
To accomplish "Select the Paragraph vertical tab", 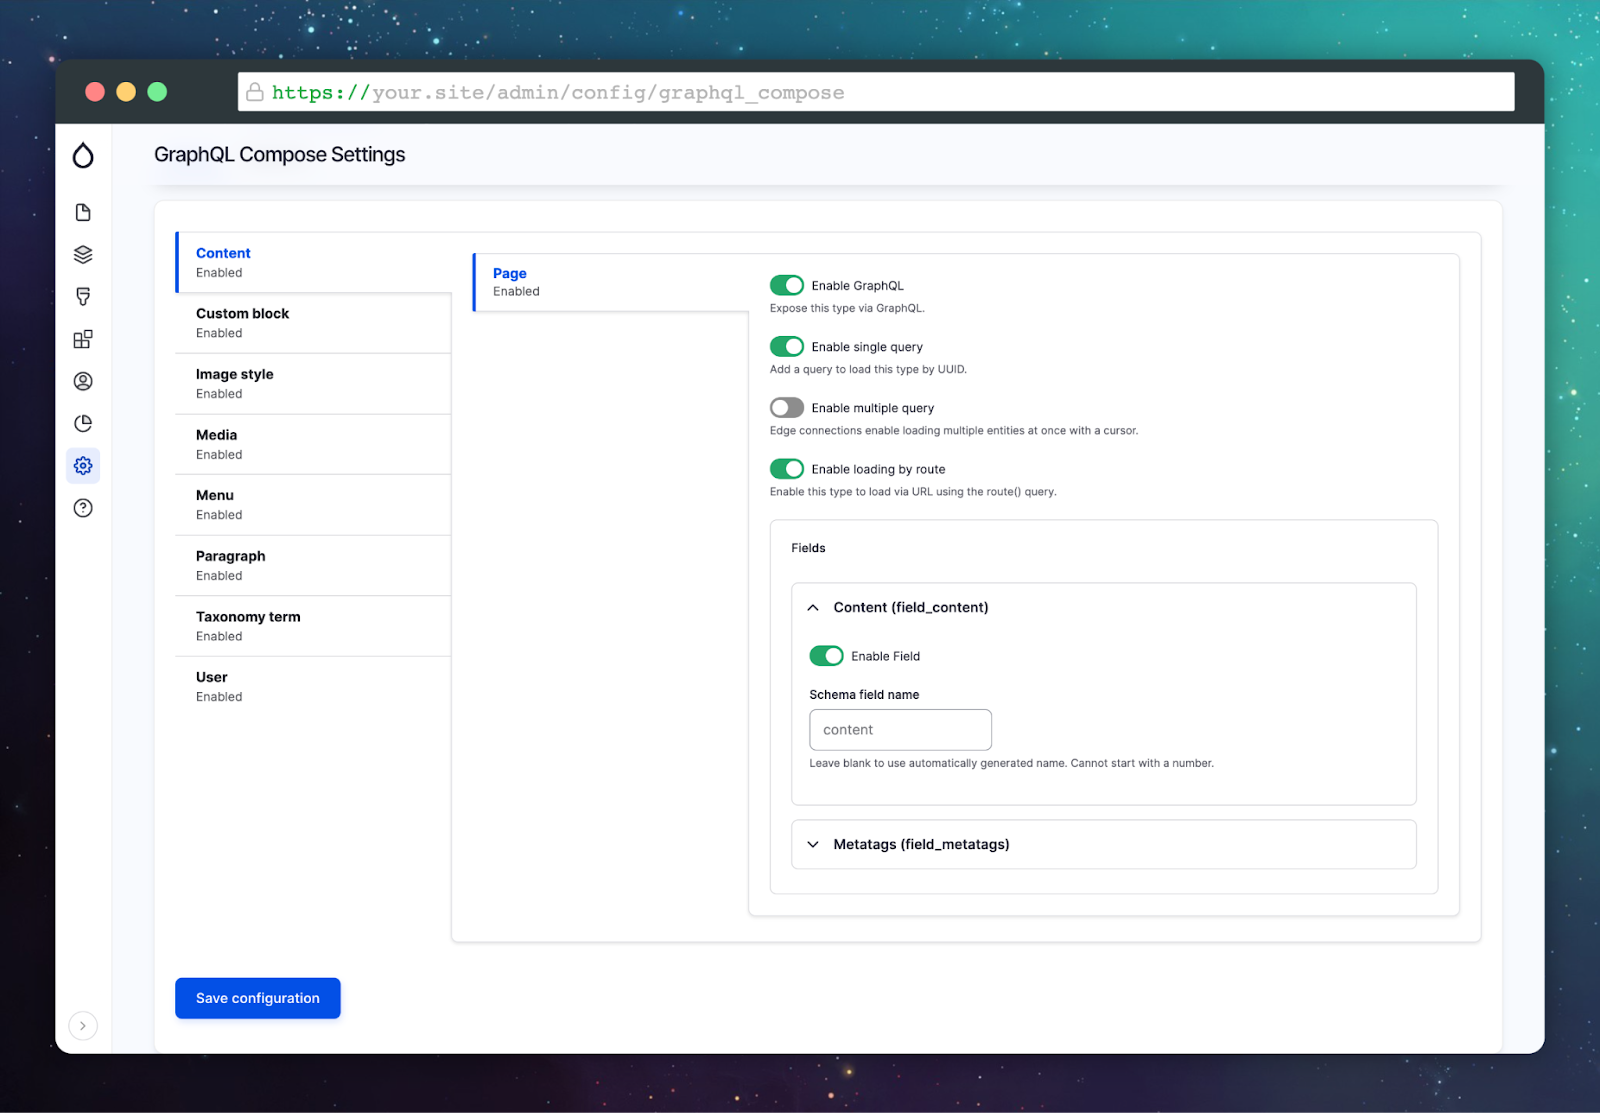I will [314, 566].
